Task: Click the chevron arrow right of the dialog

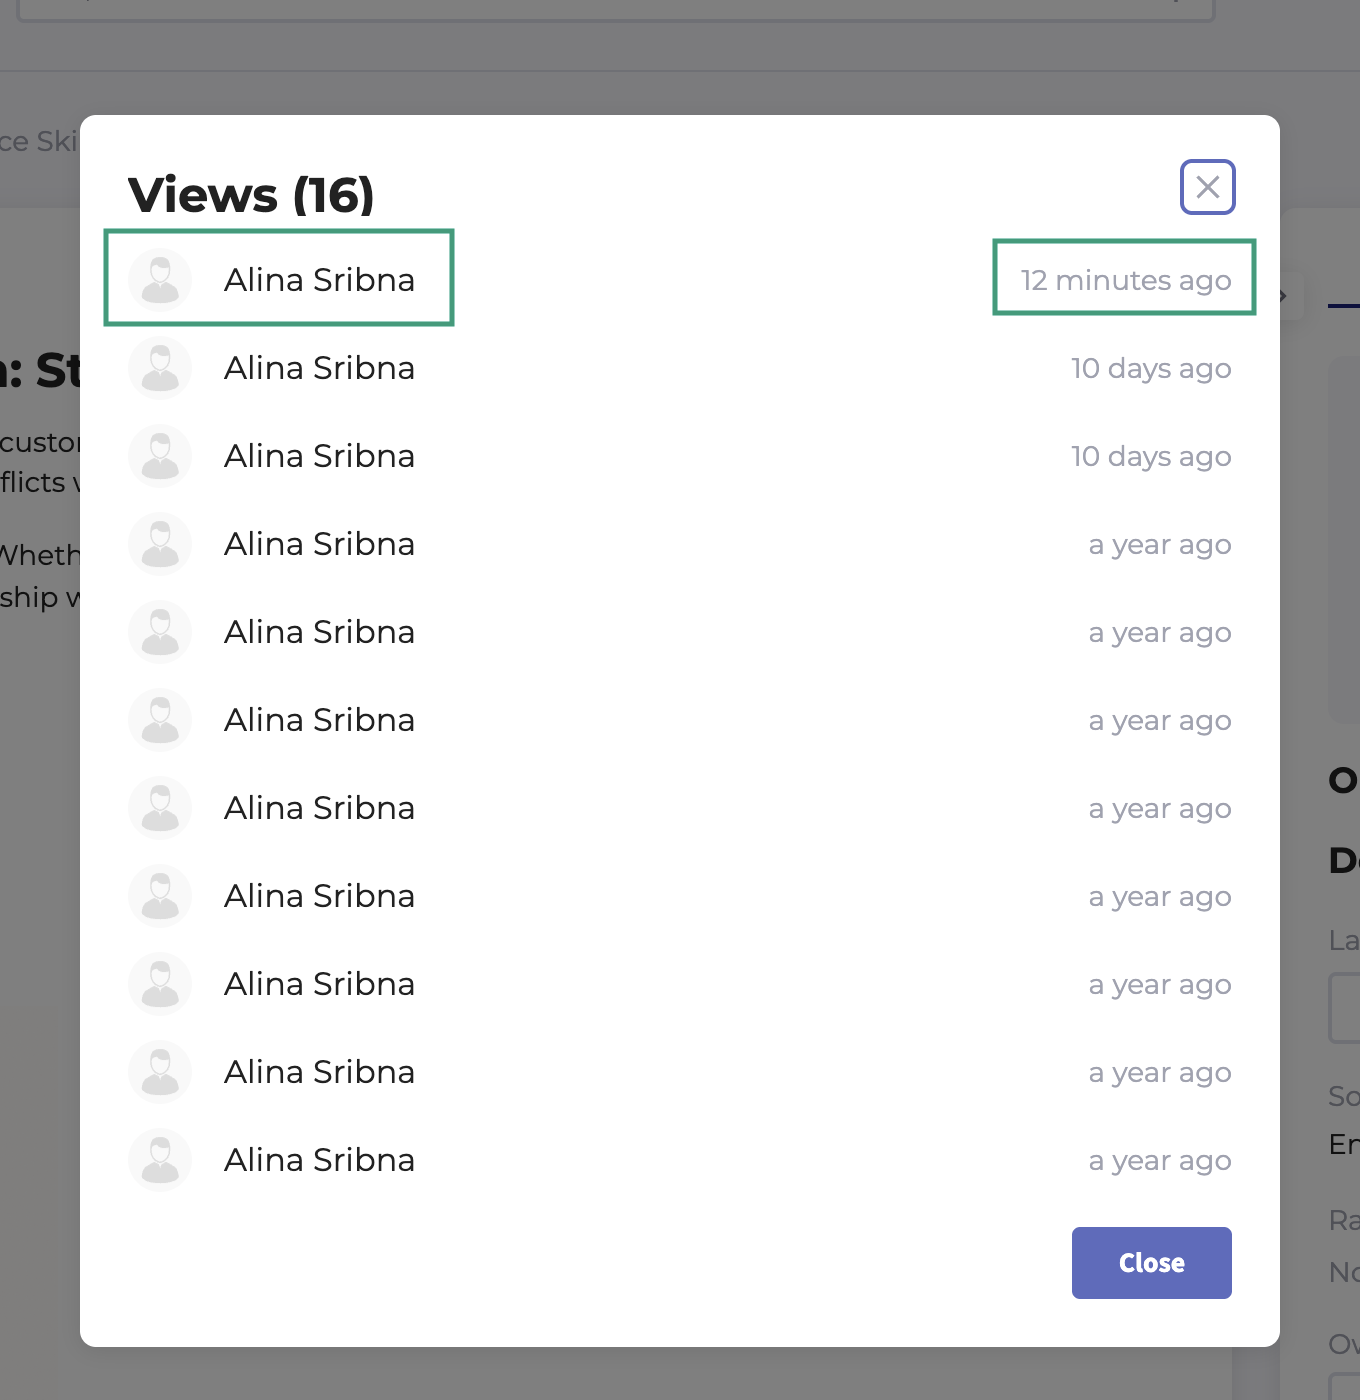Action: click(x=1284, y=296)
